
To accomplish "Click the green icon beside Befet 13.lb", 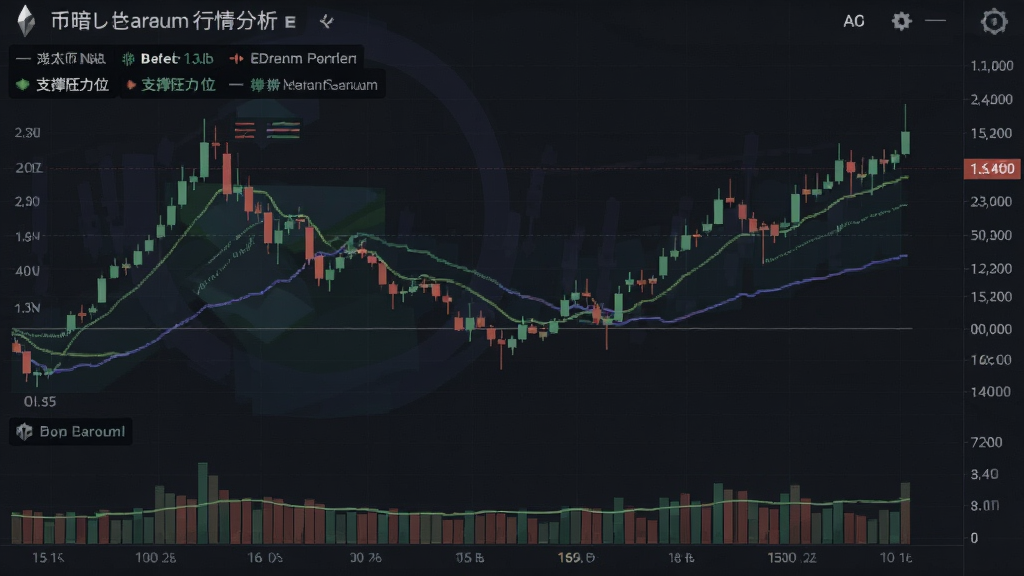I will pyautogui.click(x=128, y=59).
